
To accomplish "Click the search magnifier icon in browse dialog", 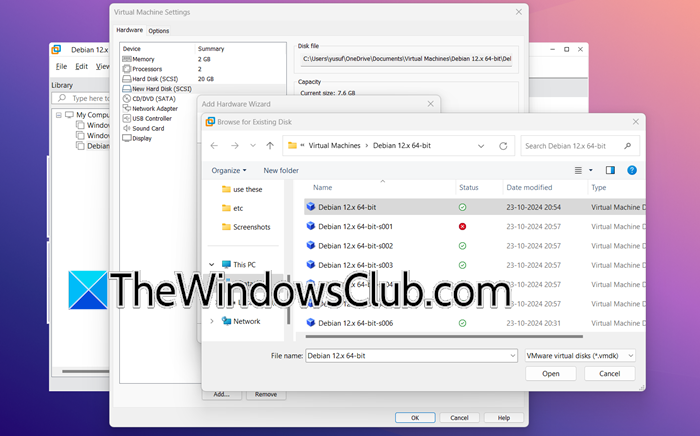I will [628, 145].
